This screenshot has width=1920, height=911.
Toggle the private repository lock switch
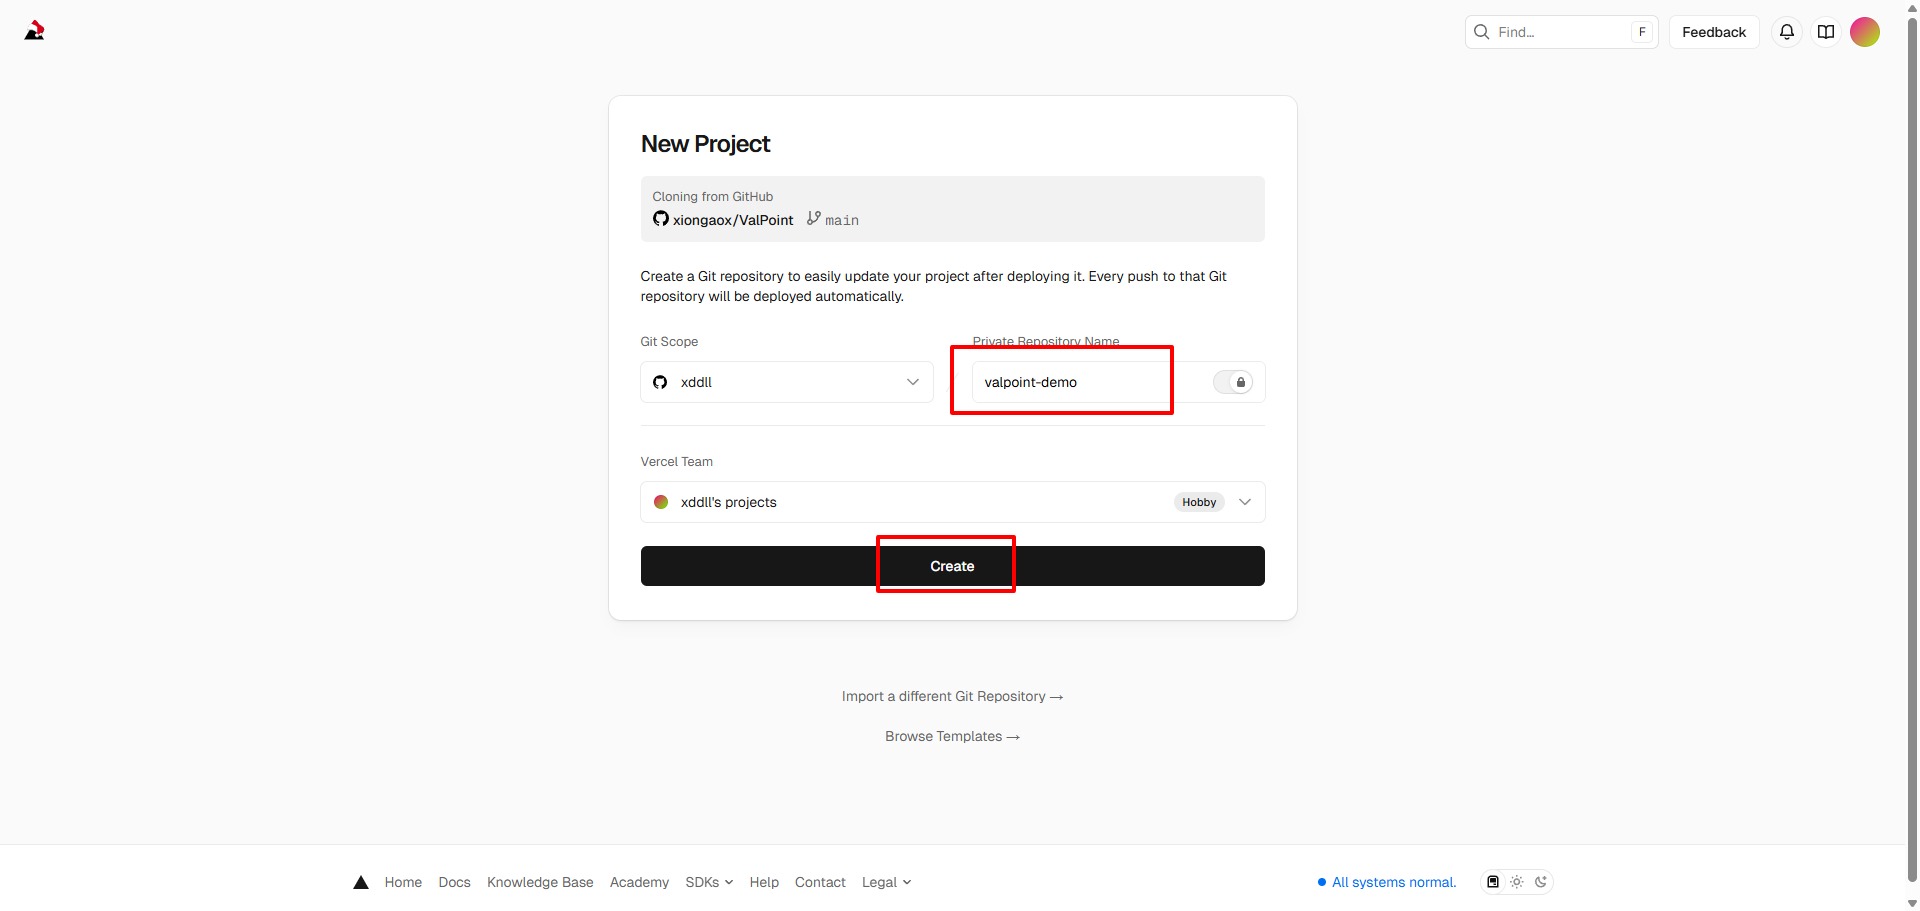point(1233,382)
